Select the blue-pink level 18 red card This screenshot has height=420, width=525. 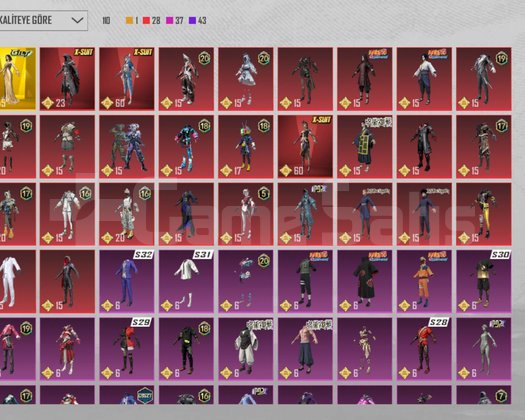186,146
